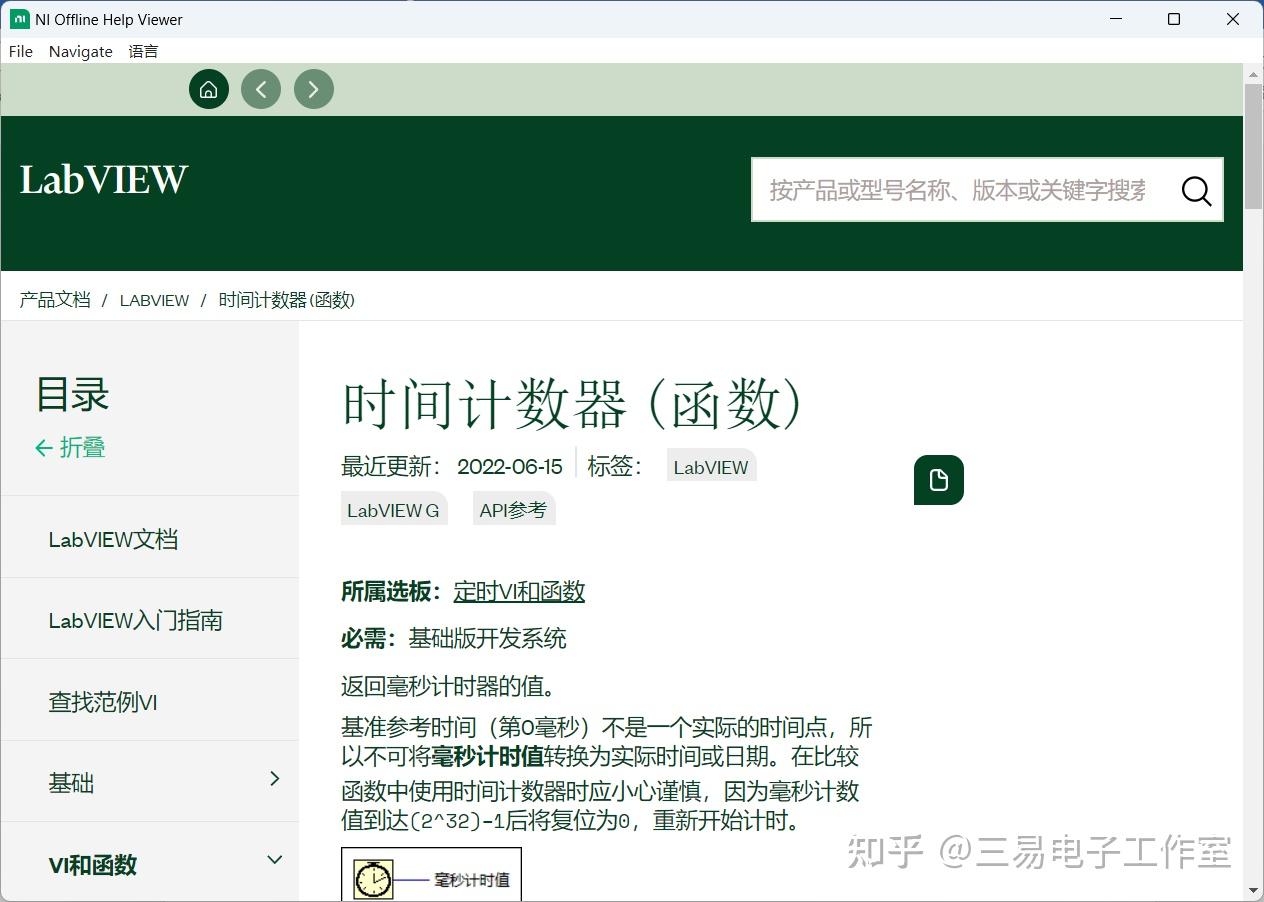Open the 定时VI和函数 palette link
Viewport: 1264px width, 902px height.
pyautogui.click(x=519, y=591)
